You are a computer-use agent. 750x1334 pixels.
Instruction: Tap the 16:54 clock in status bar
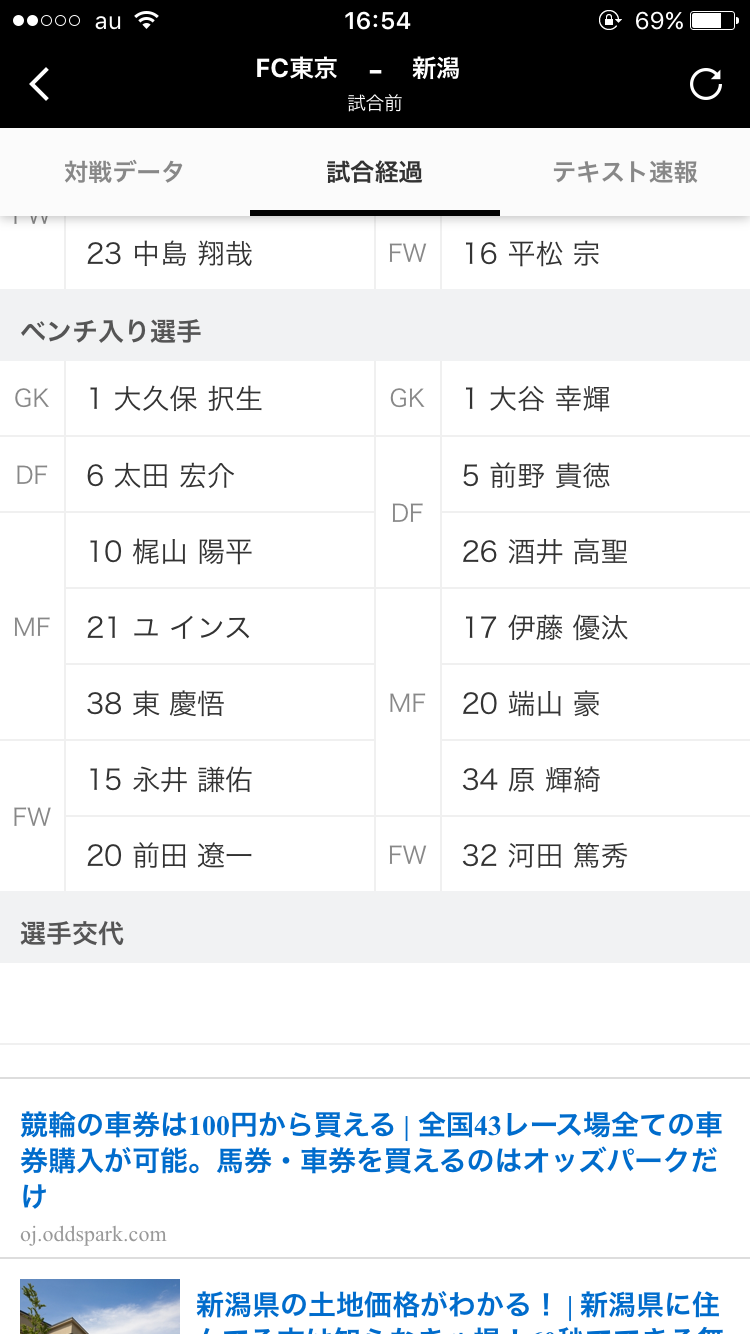(x=377, y=21)
